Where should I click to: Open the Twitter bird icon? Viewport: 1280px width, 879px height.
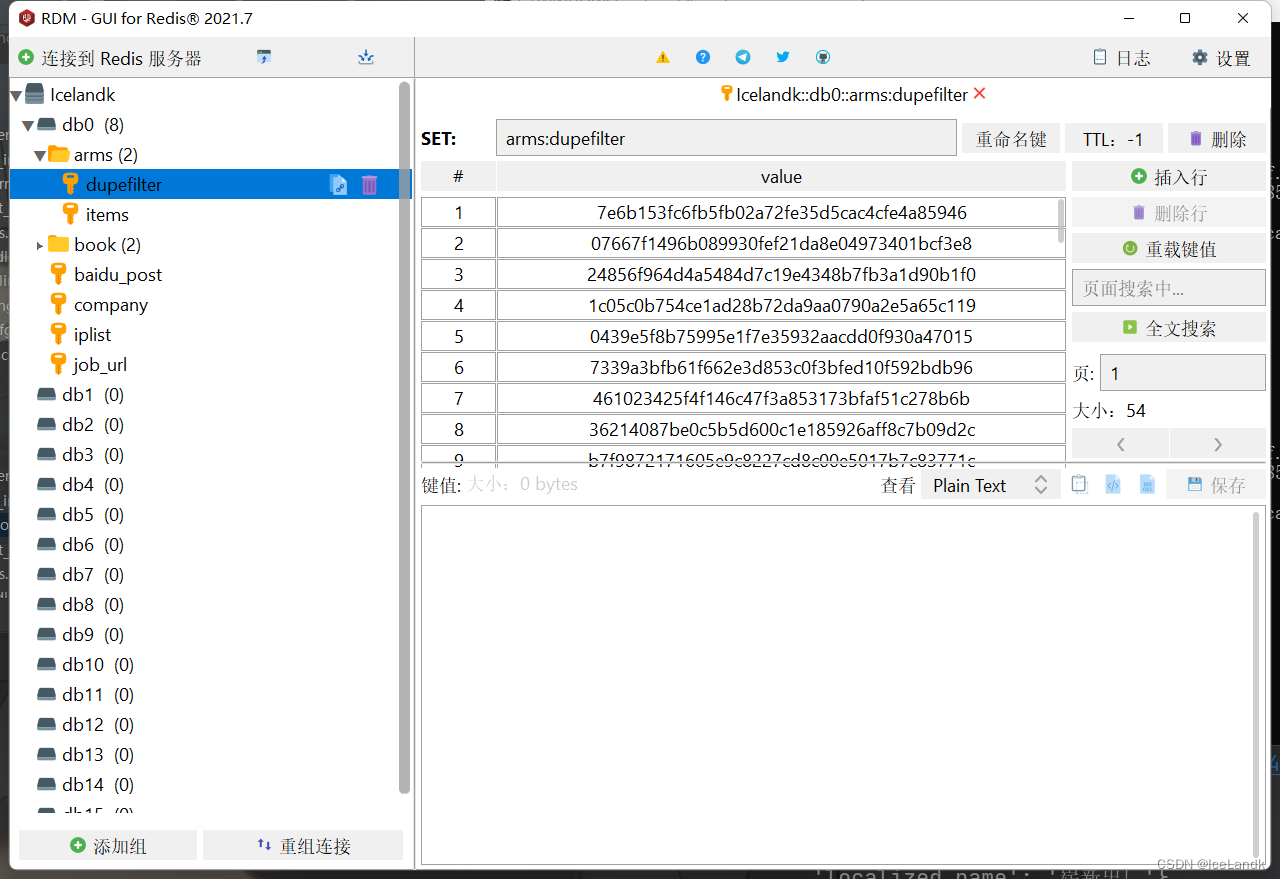783,58
